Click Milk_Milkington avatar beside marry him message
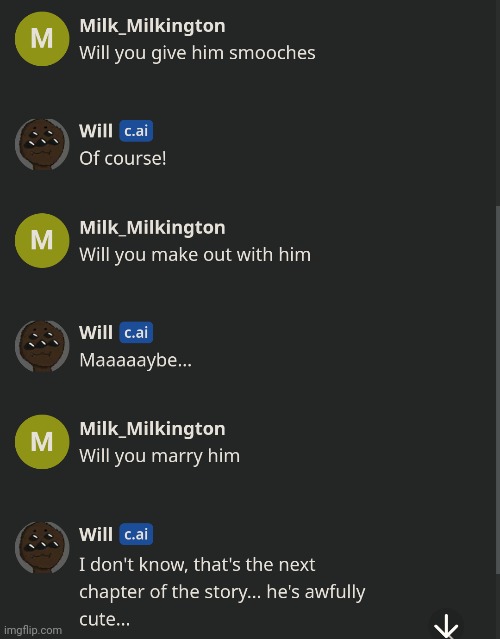This screenshot has width=500, height=639. [x=42, y=442]
